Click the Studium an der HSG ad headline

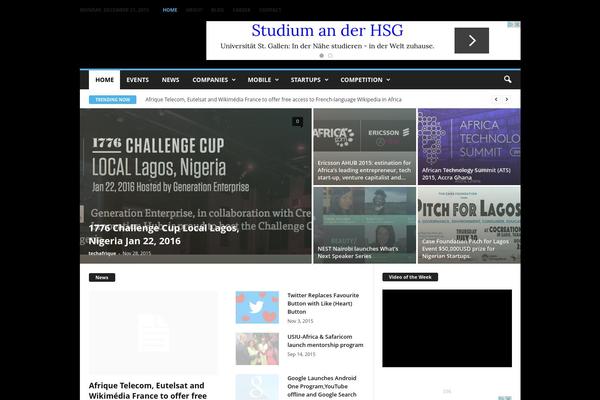tap(327, 30)
